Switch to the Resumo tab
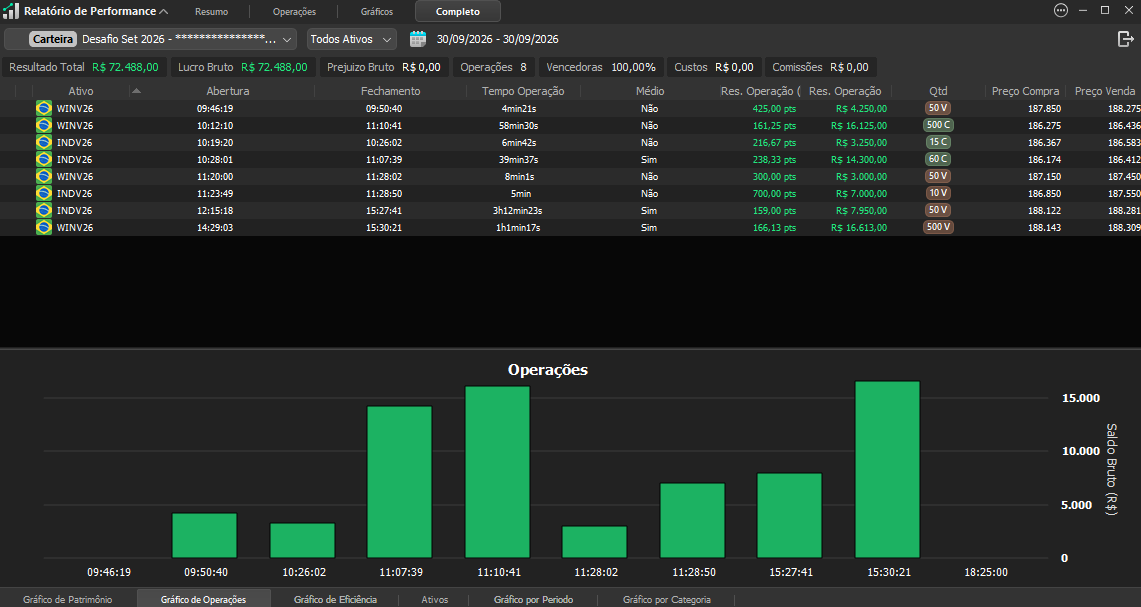The width and height of the screenshot is (1141, 607). pyautogui.click(x=212, y=12)
